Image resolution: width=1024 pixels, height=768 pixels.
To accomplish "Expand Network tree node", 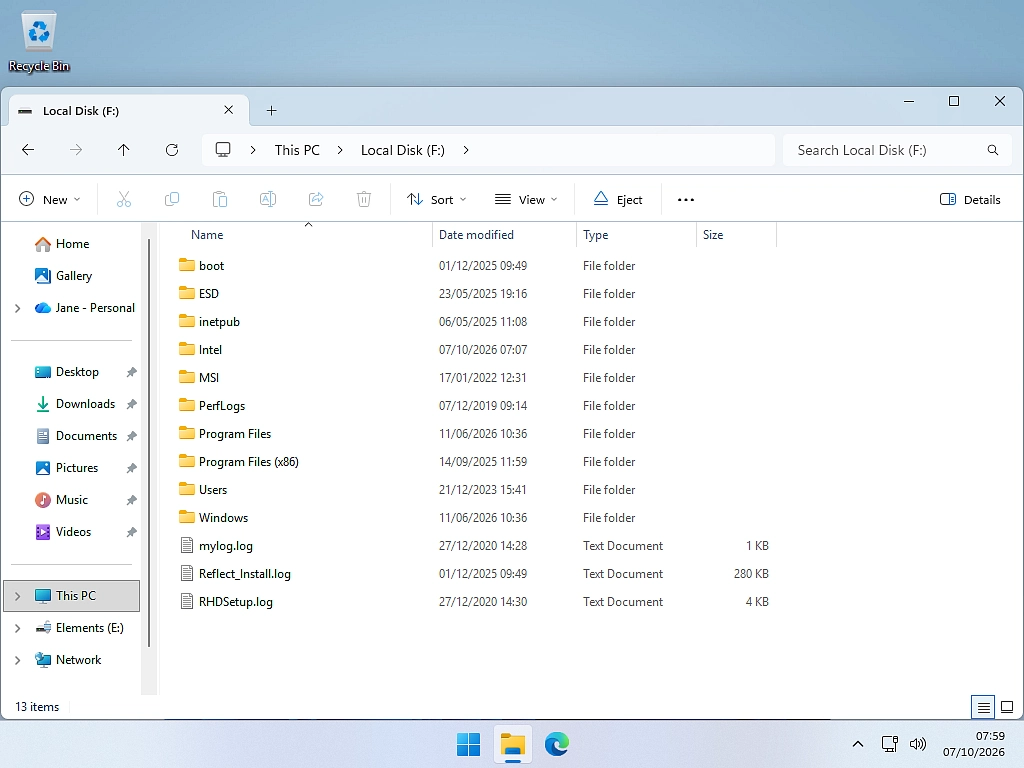I will click(x=18, y=660).
